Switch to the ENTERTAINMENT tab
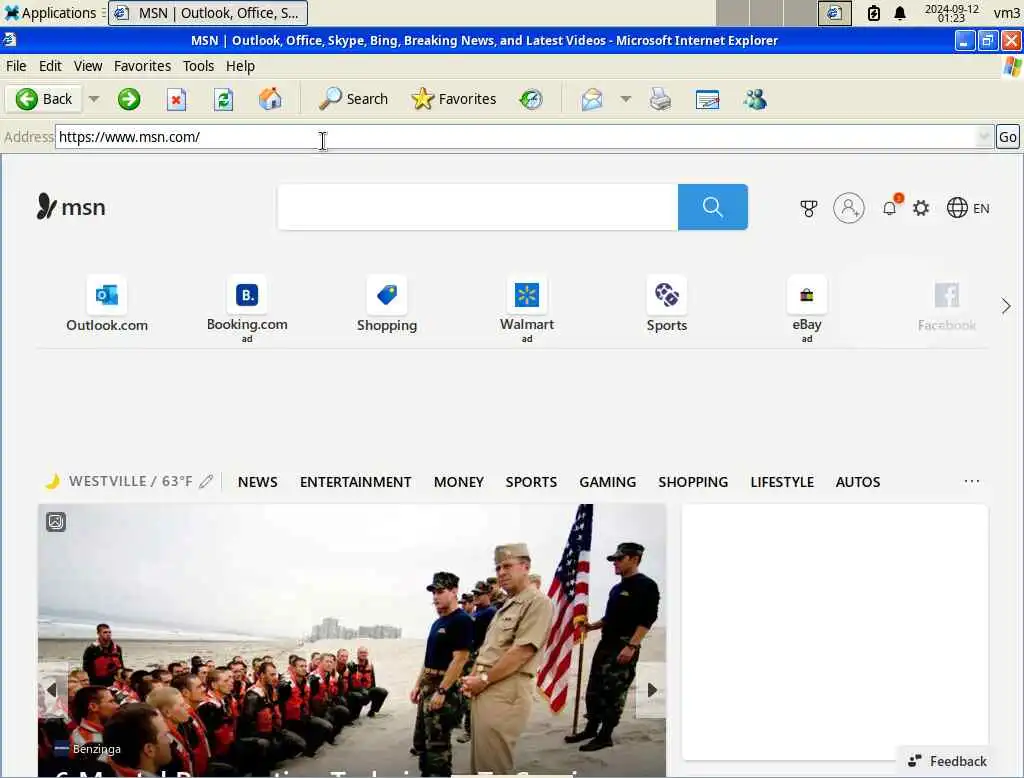 pos(356,482)
